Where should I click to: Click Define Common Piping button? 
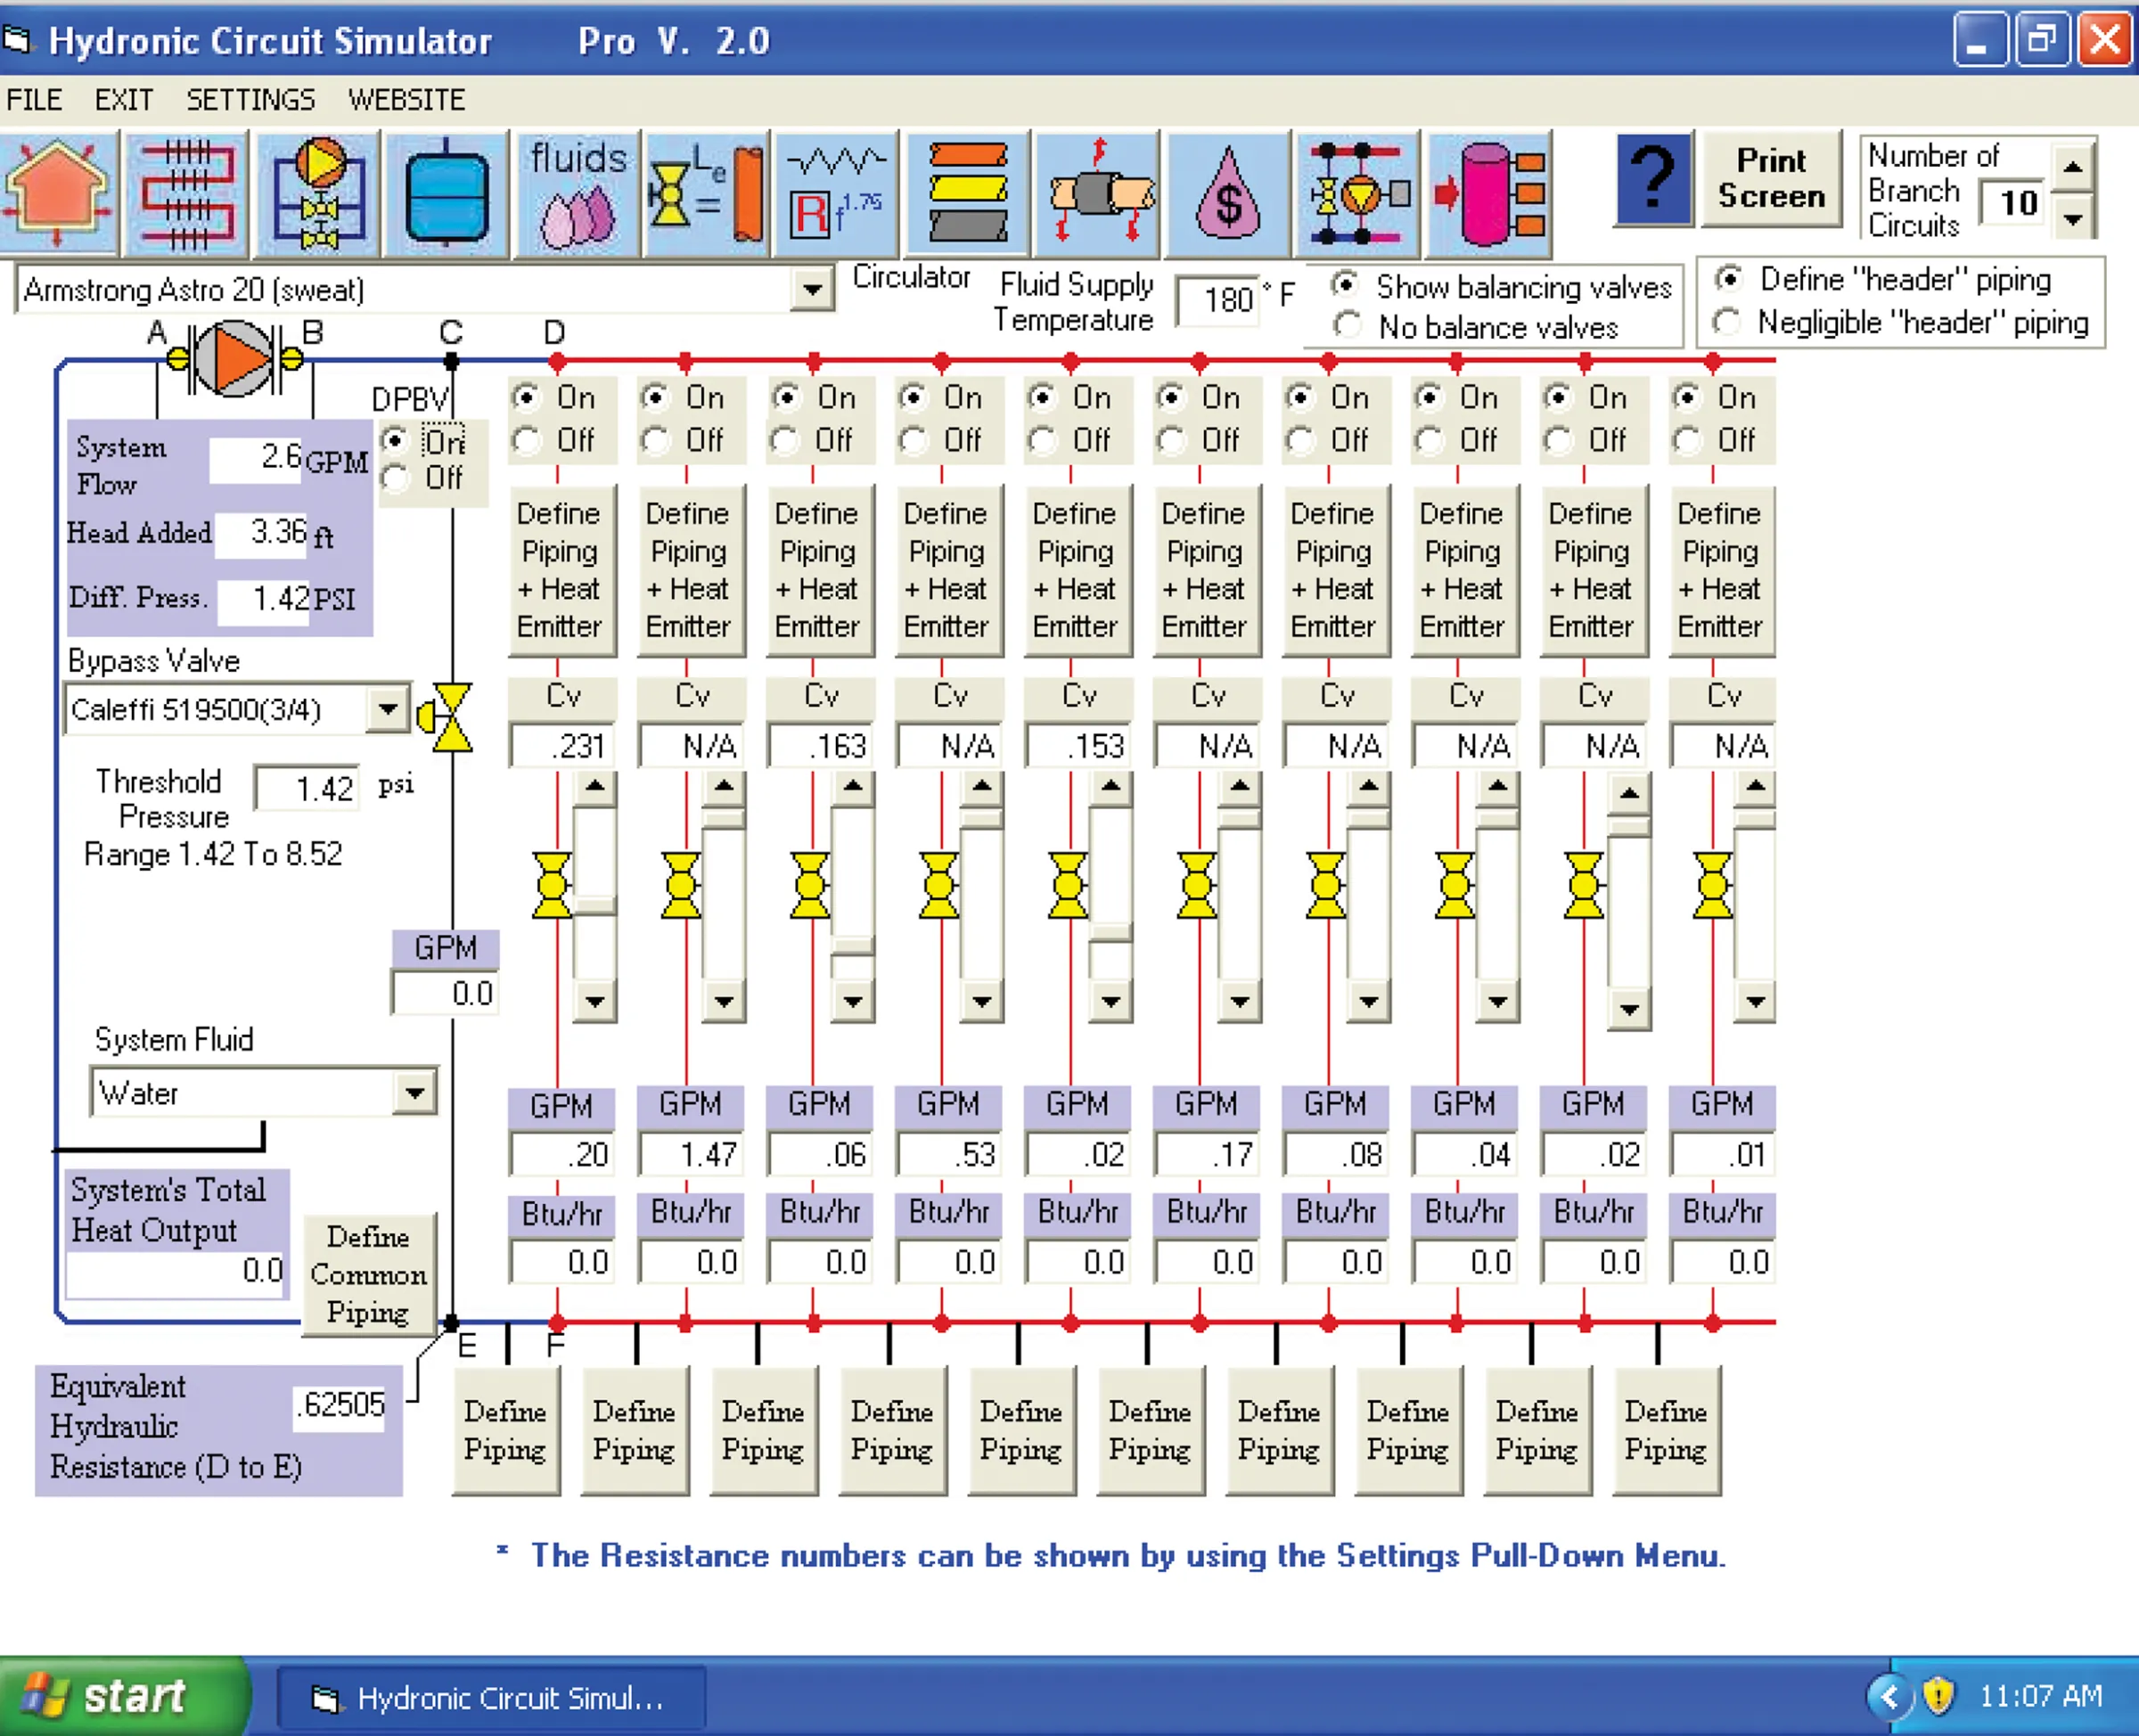[x=368, y=1274]
